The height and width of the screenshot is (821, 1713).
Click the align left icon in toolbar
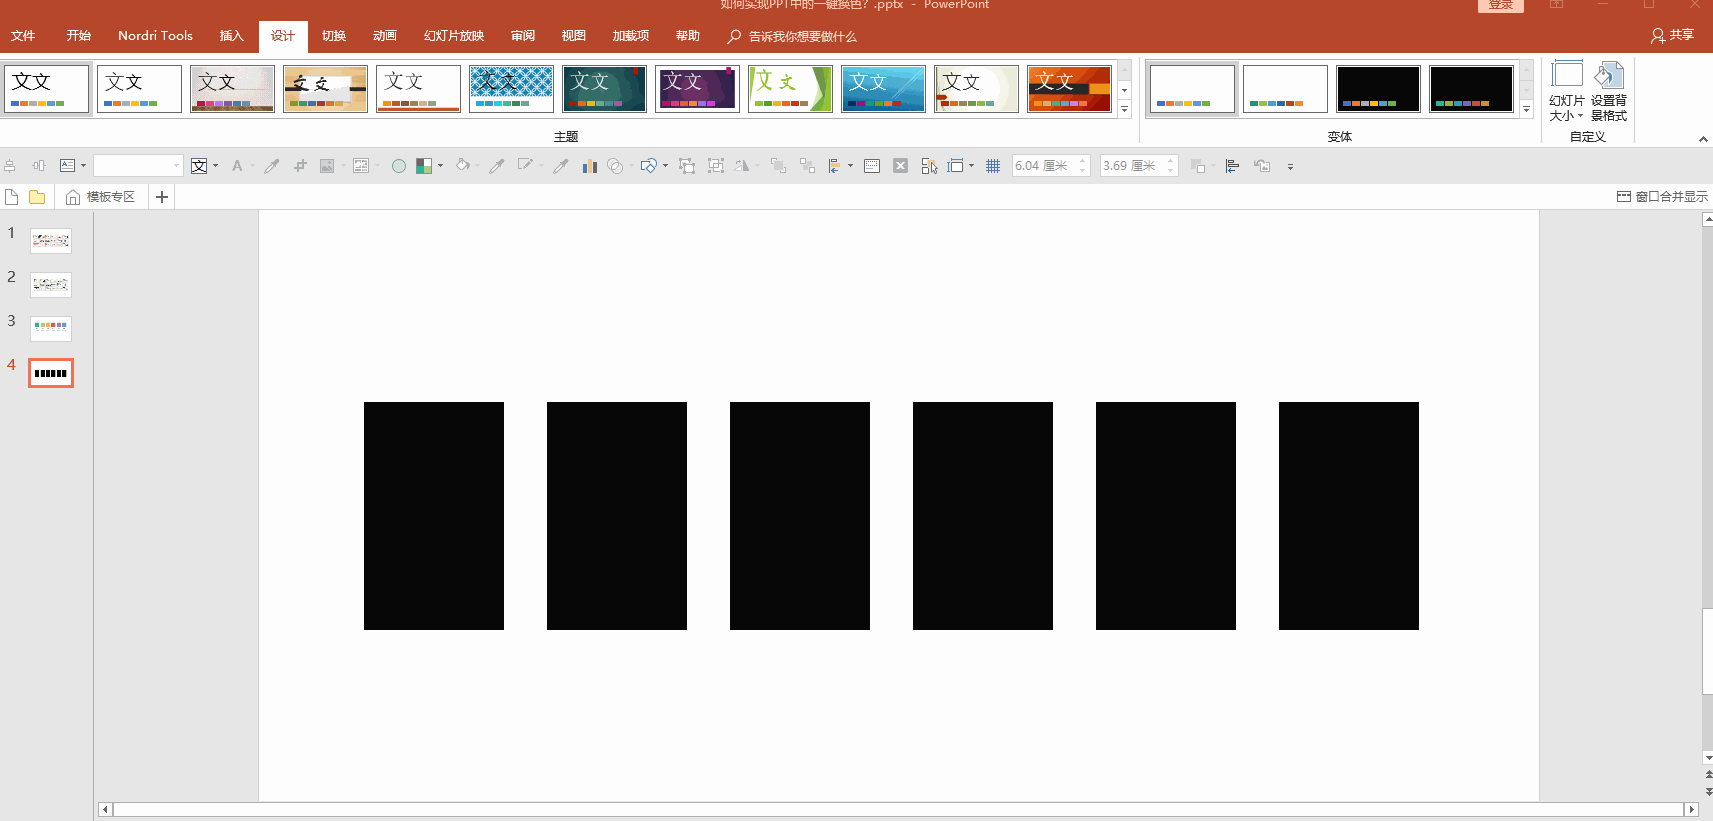[1232, 166]
